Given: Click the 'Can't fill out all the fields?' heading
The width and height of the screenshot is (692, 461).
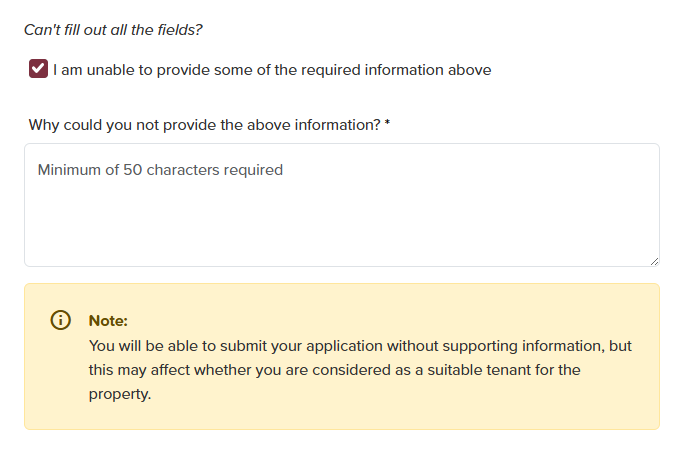Looking at the screenshot, I should pos(113,30).
